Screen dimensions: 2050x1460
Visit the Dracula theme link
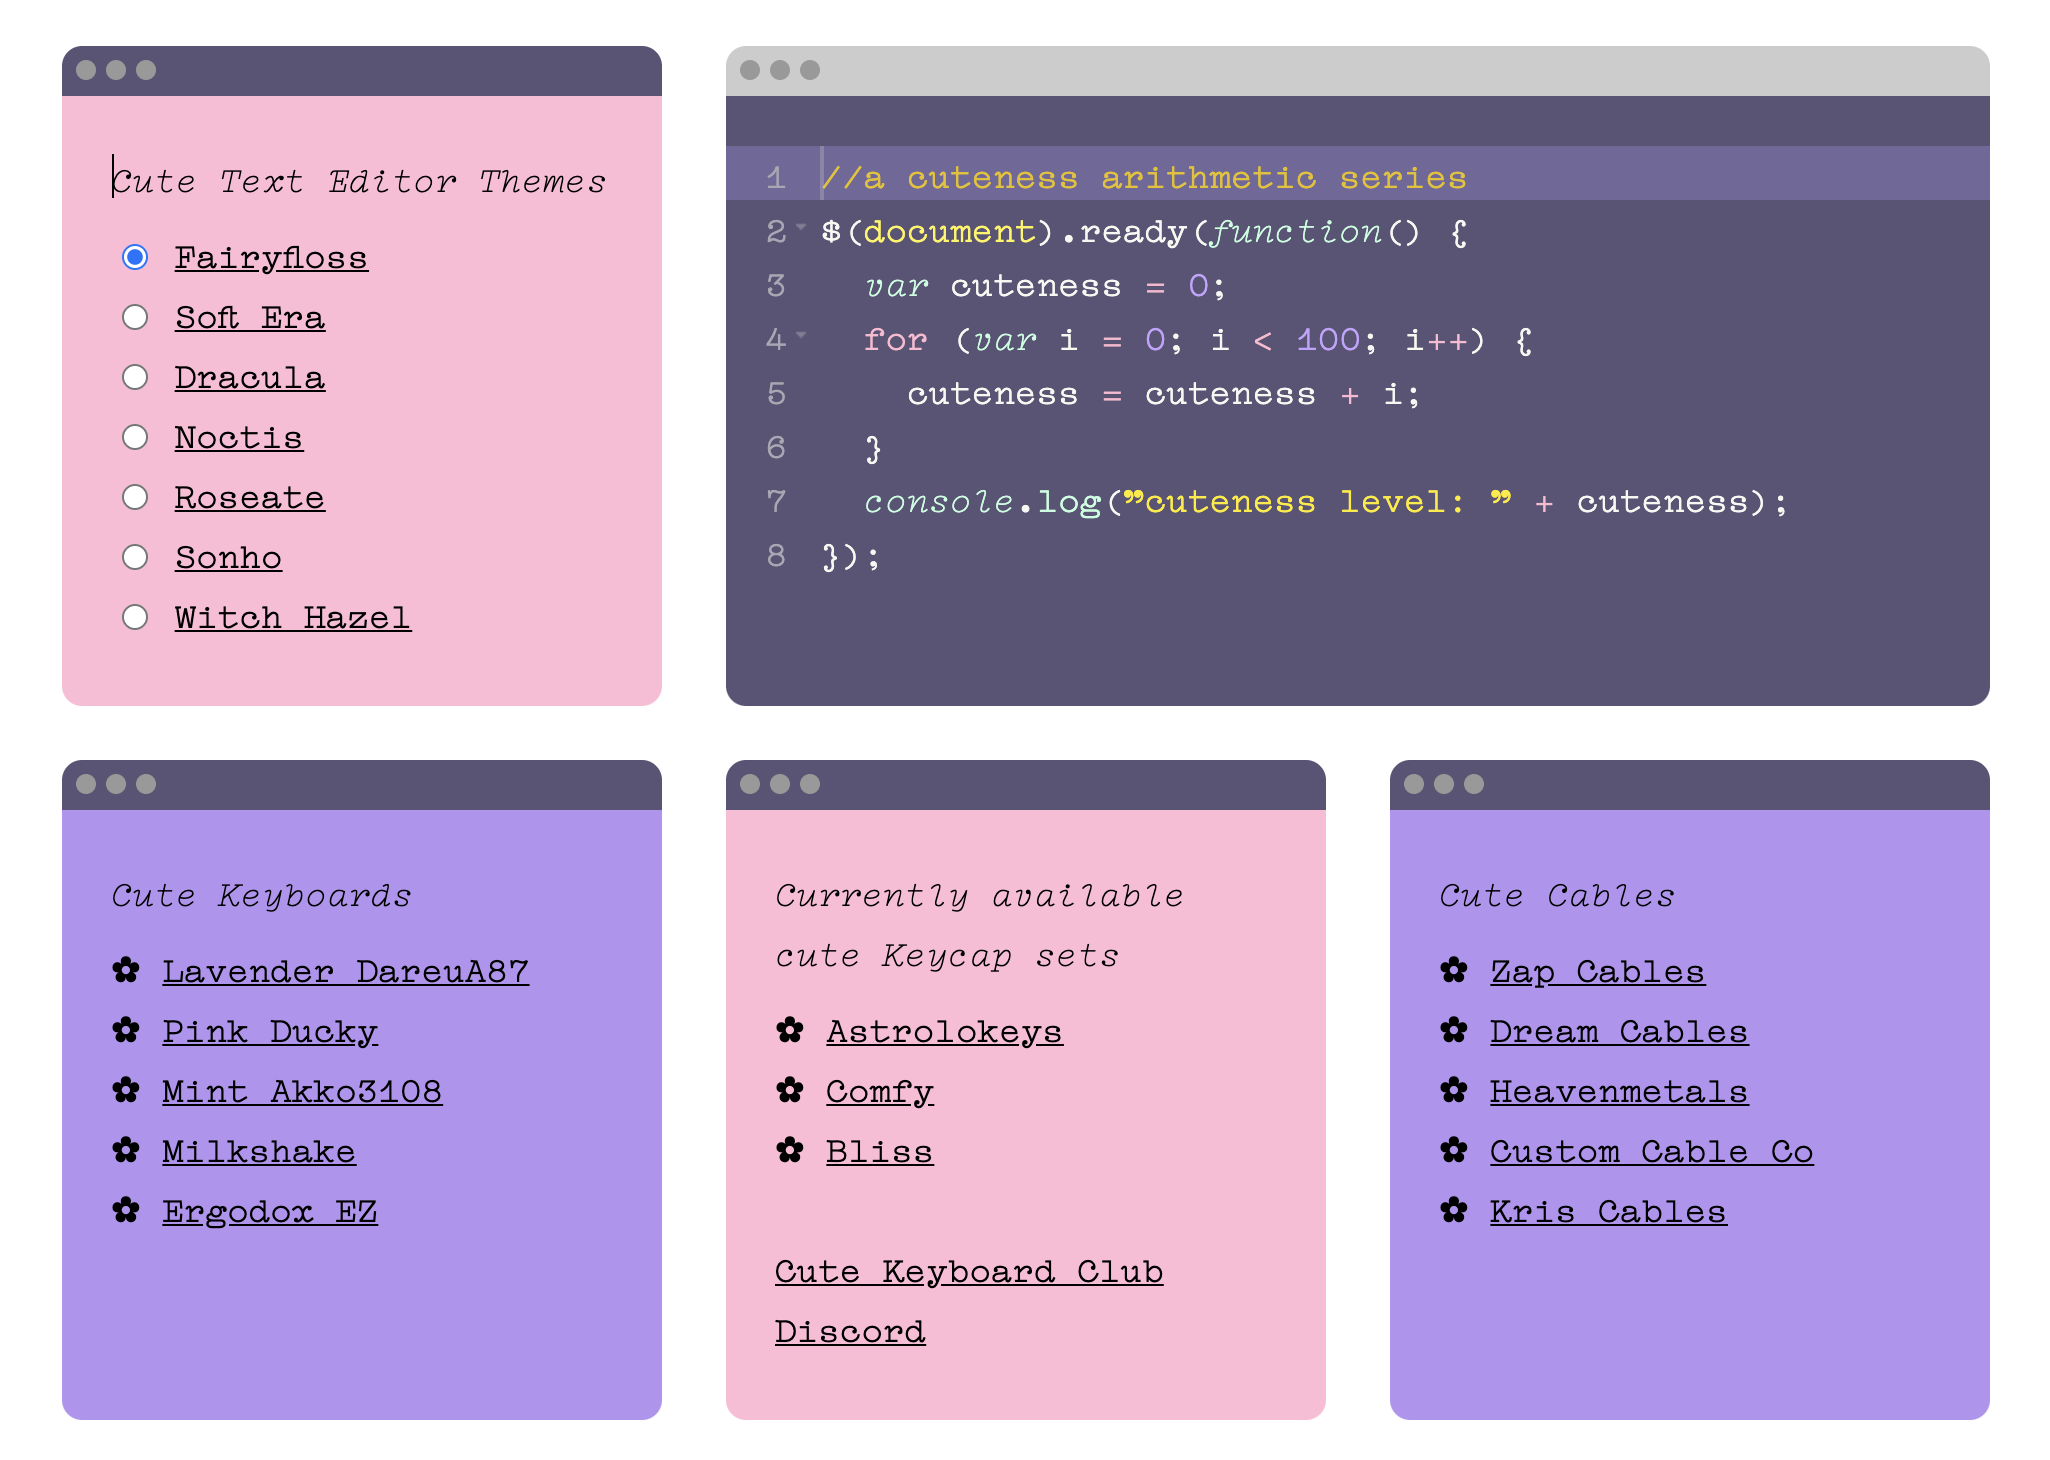pyautogui.click(x=250, y=378)
